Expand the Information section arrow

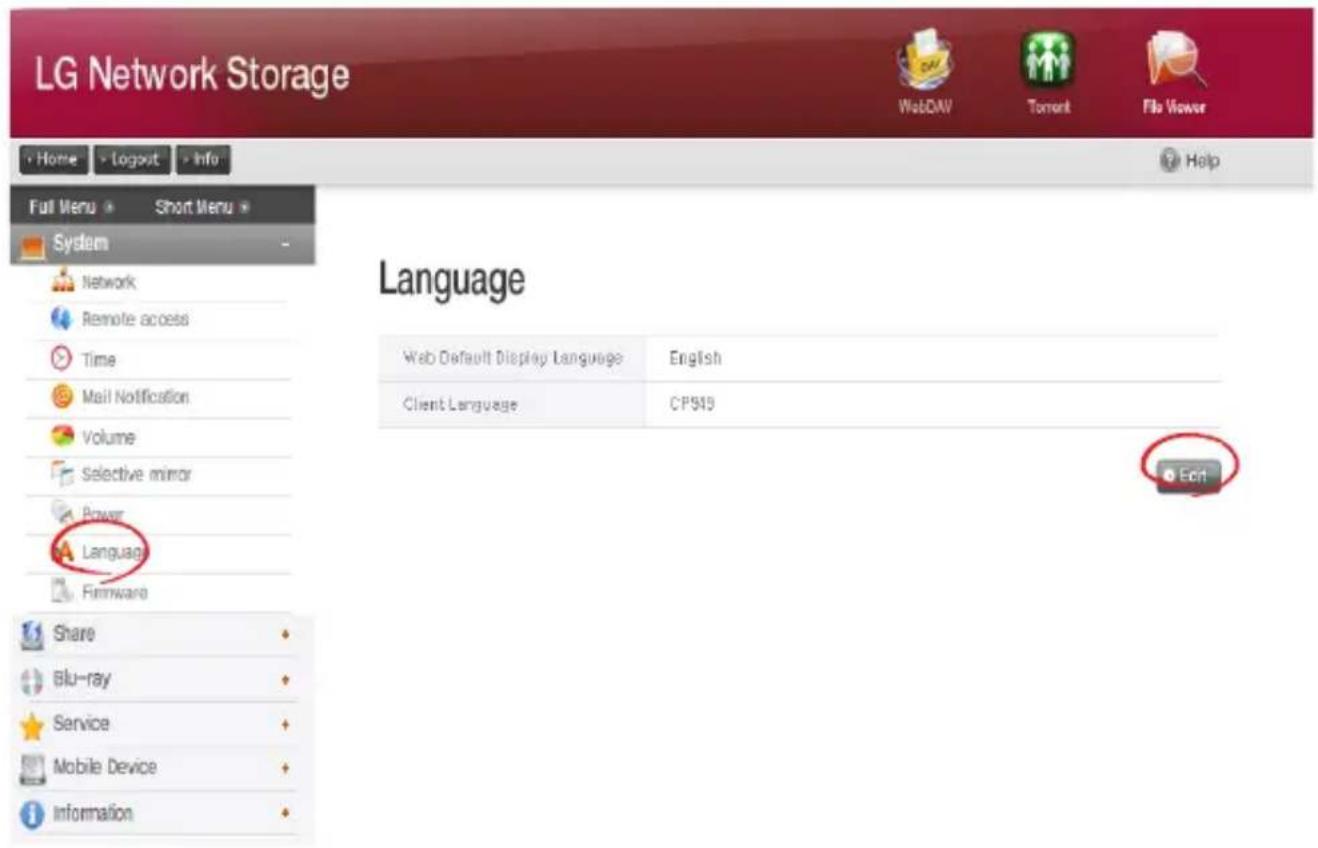(x=287, y=813)
